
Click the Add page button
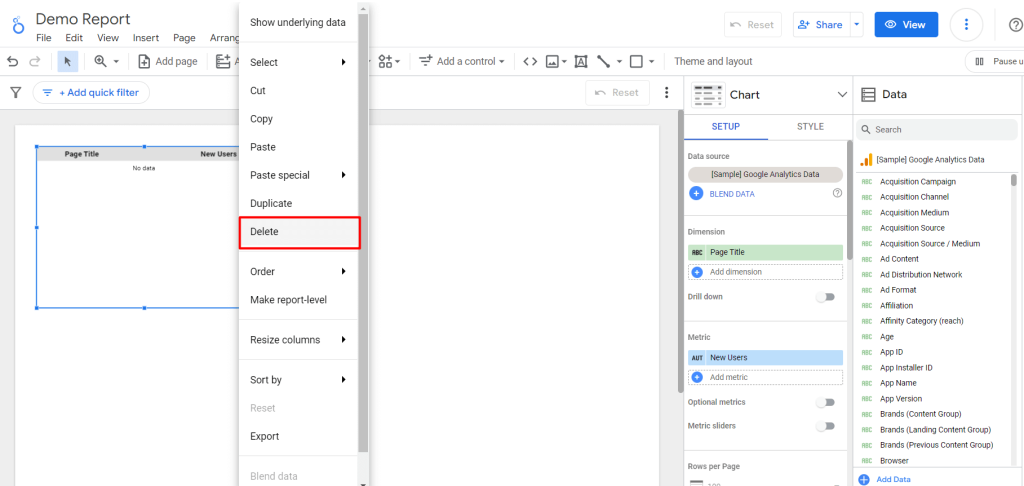pos(168,61)
